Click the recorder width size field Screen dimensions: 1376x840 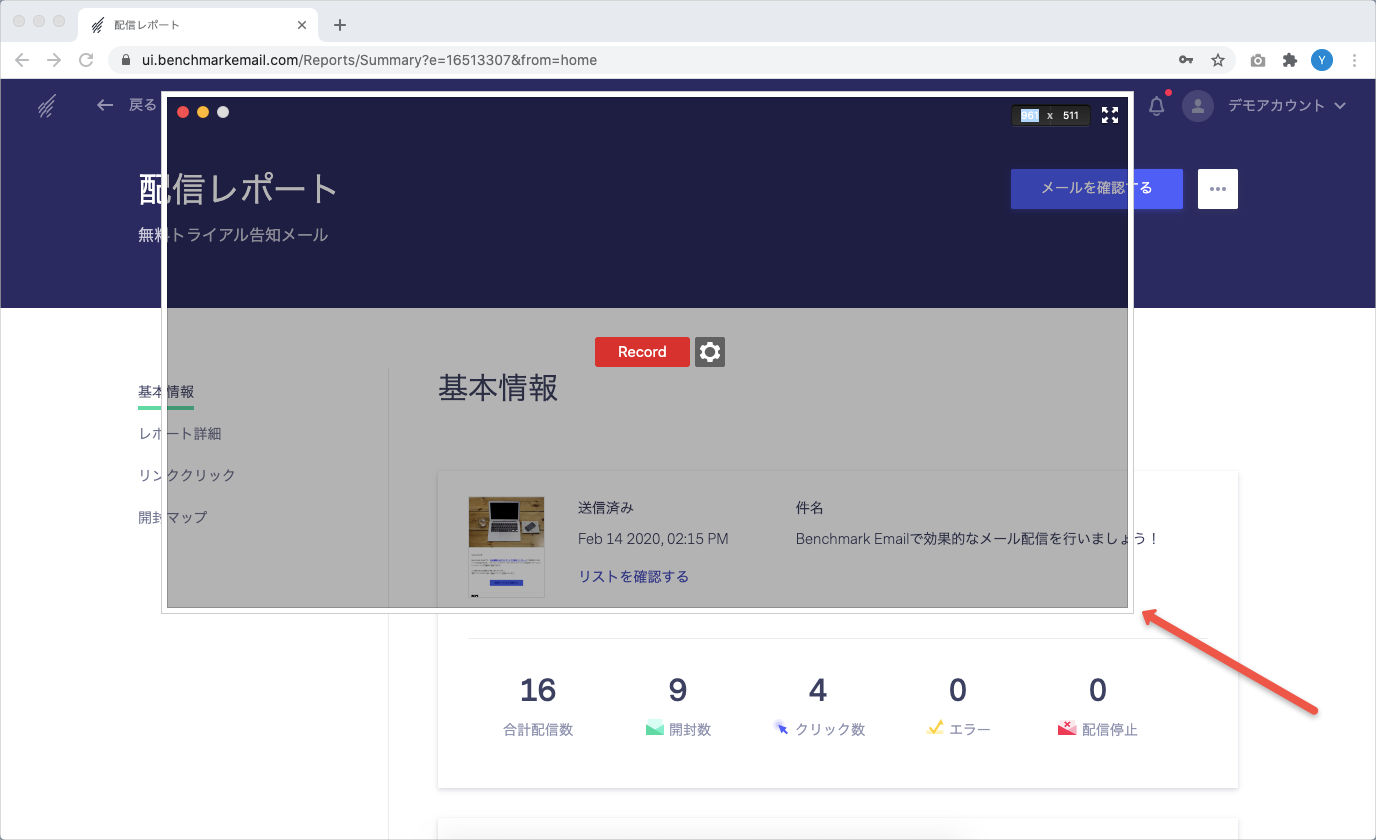point(1029,116)
